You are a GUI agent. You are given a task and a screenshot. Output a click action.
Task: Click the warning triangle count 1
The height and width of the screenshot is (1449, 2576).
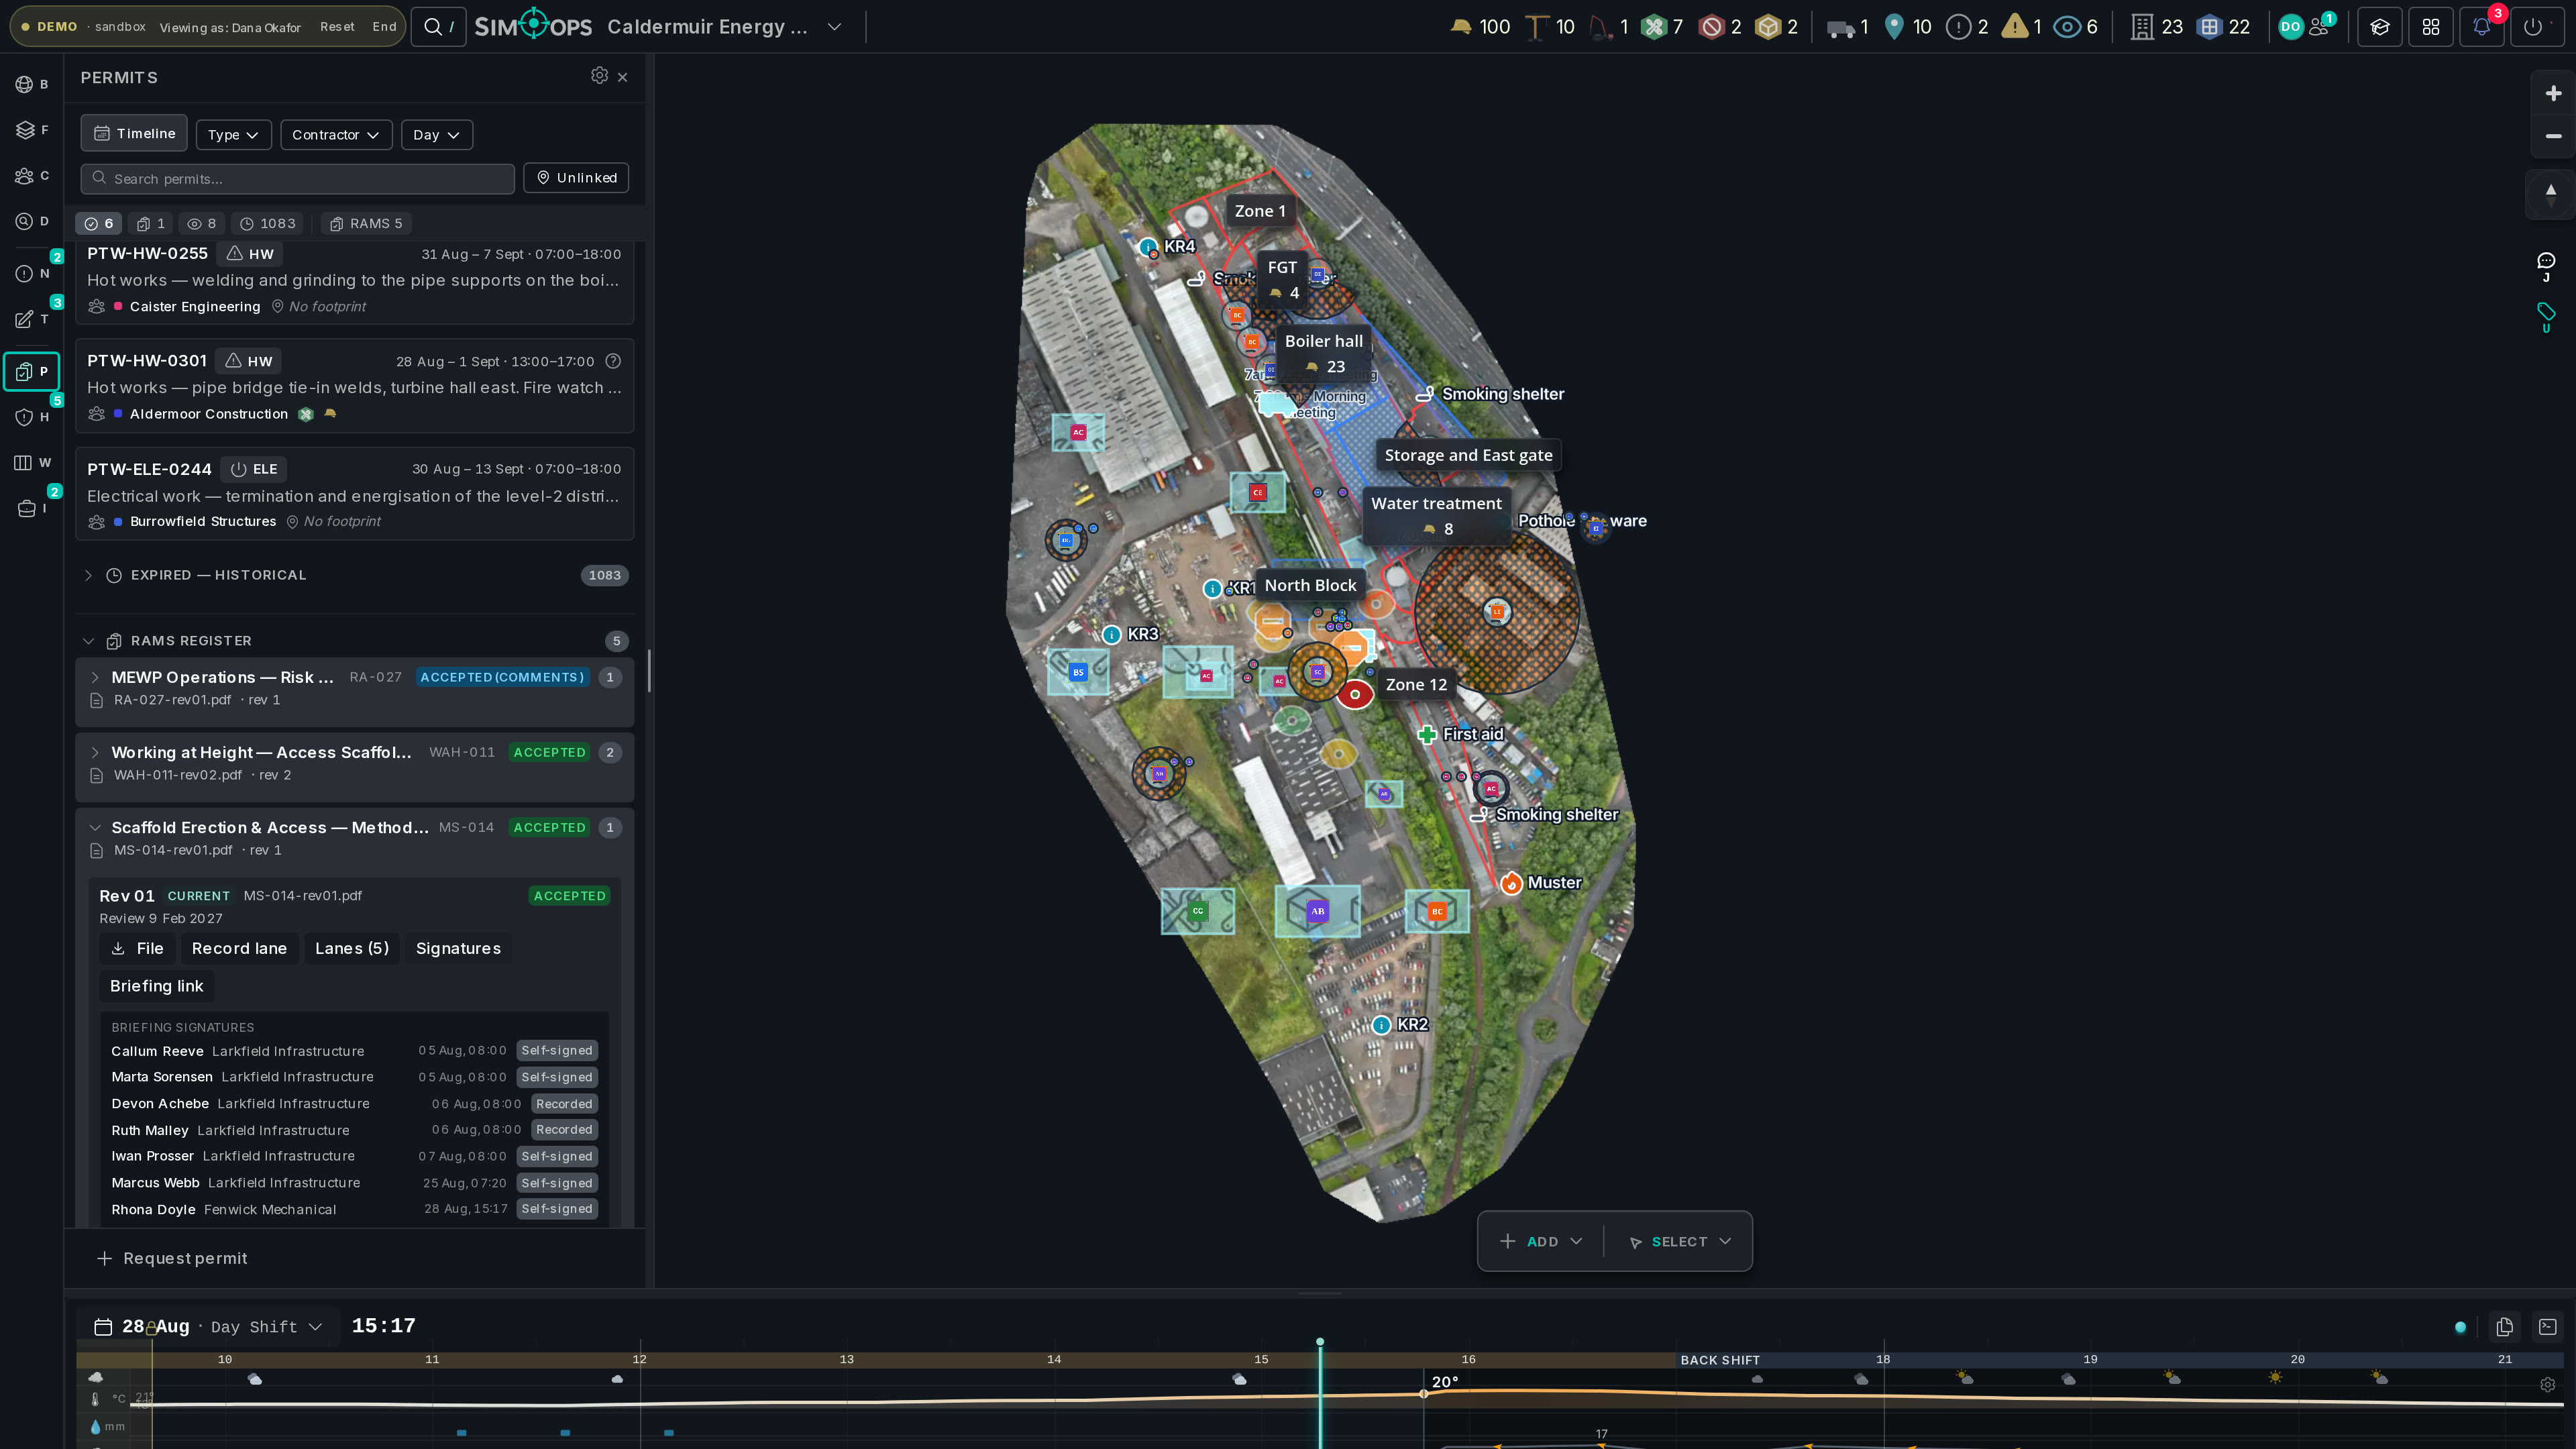click(x=2022, y=27)
